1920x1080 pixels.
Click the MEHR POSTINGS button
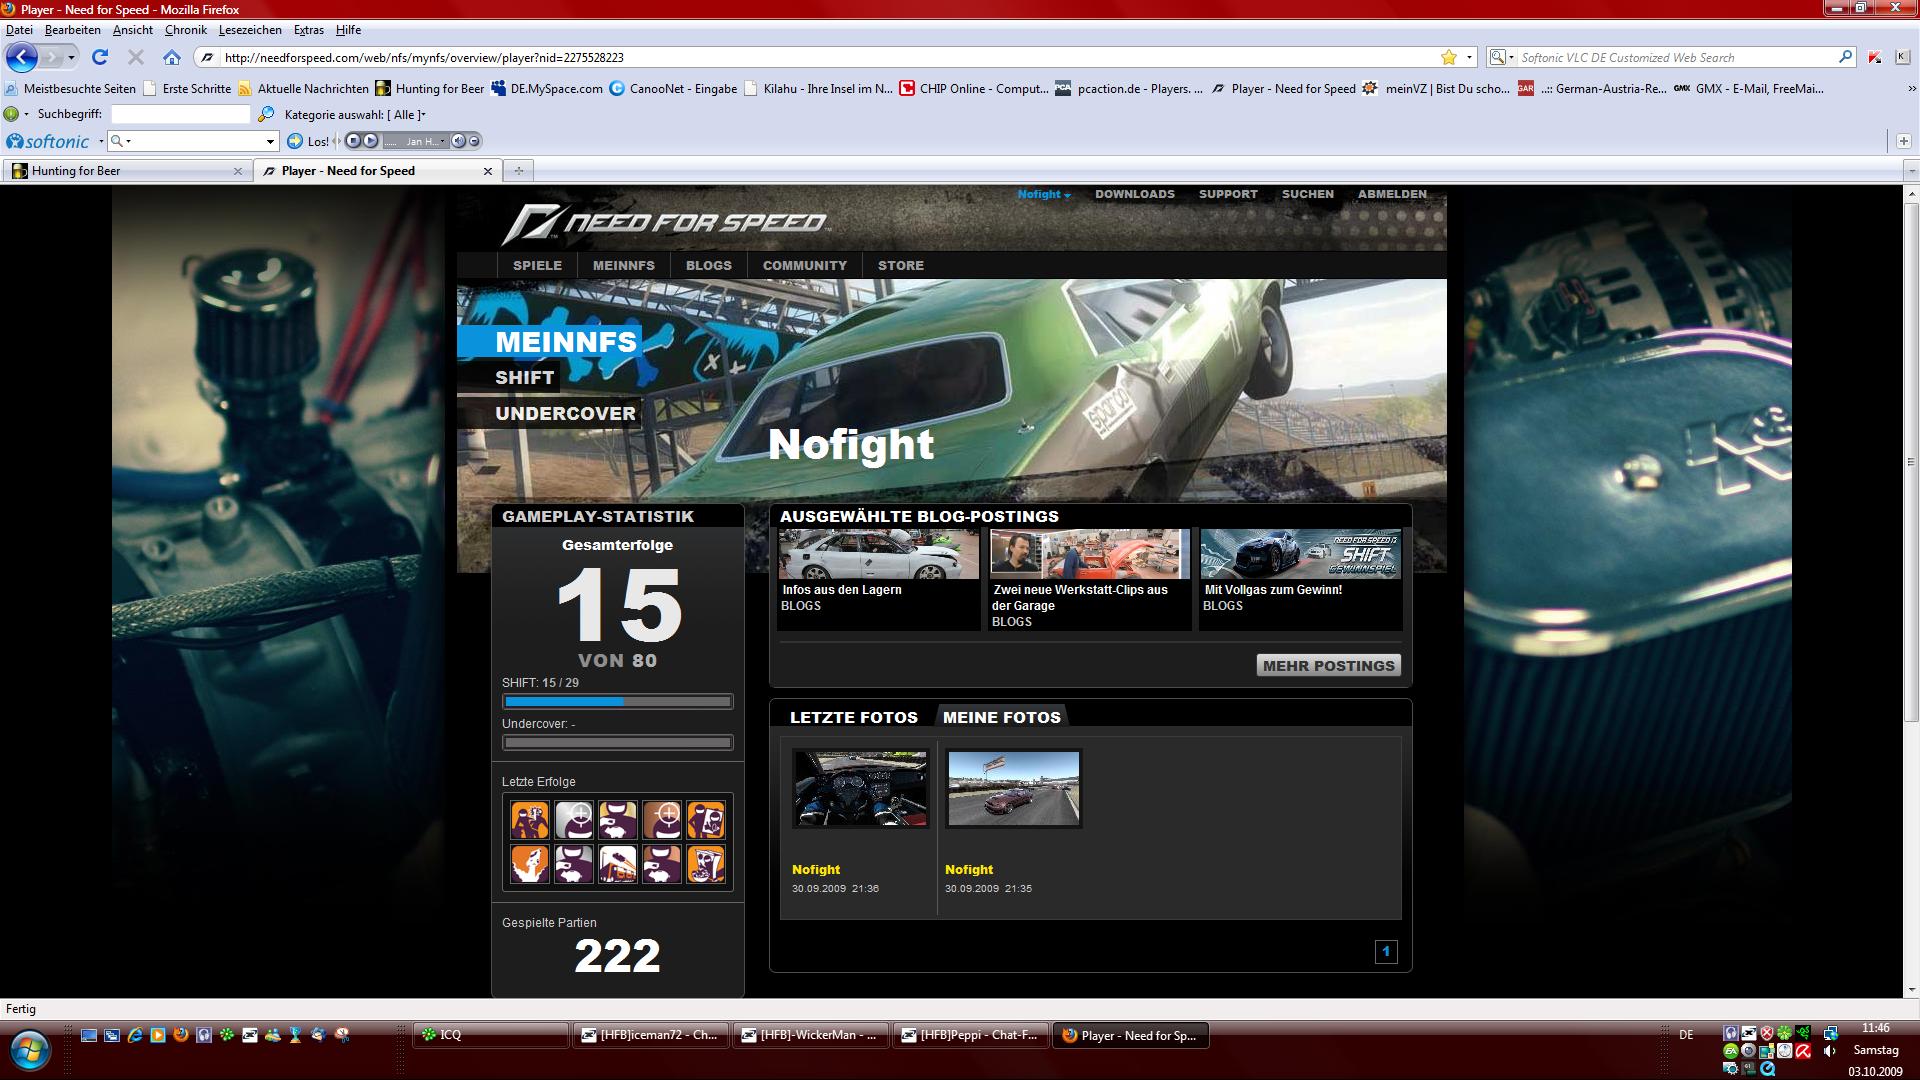[1328, 665]
